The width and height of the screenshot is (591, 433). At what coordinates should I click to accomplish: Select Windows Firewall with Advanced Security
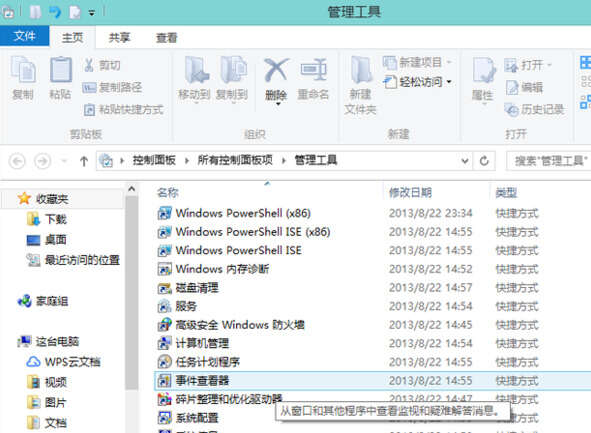click(x=240, y=324)
